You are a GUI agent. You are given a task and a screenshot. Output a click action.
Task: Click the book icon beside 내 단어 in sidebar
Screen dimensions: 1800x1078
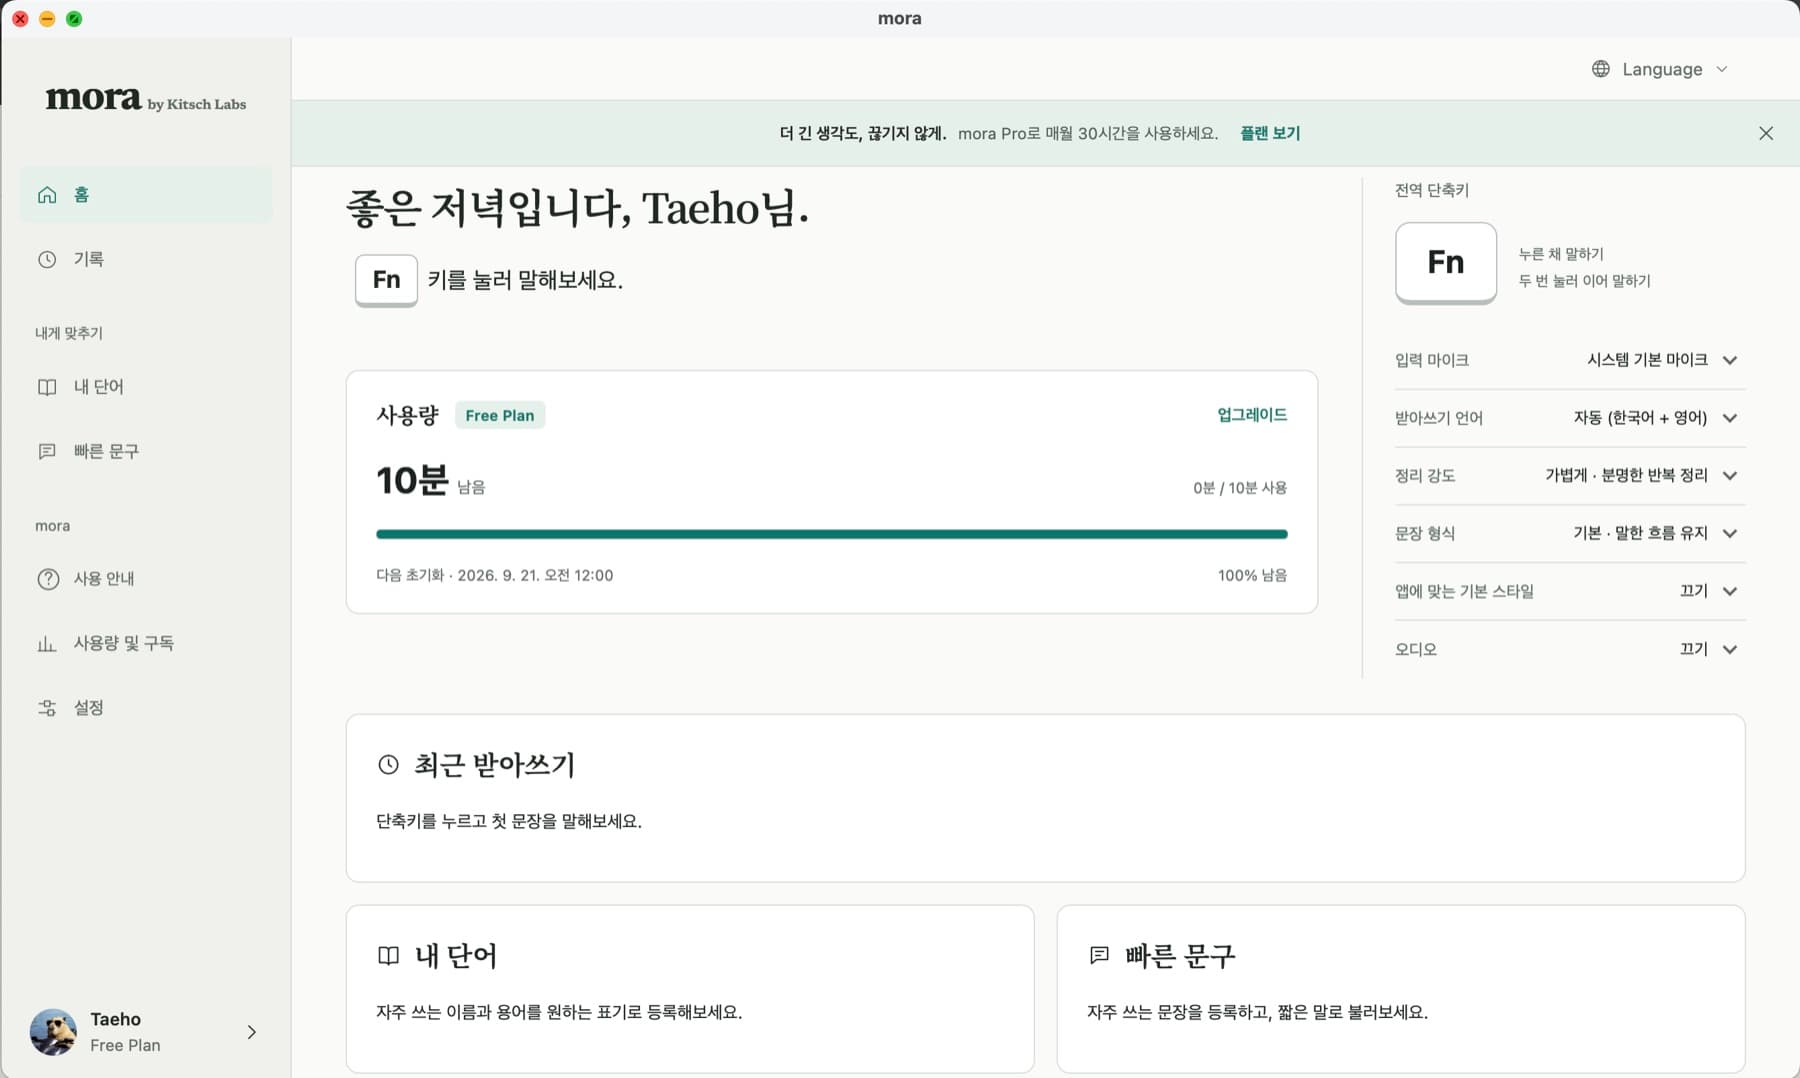tap(47, 387)
